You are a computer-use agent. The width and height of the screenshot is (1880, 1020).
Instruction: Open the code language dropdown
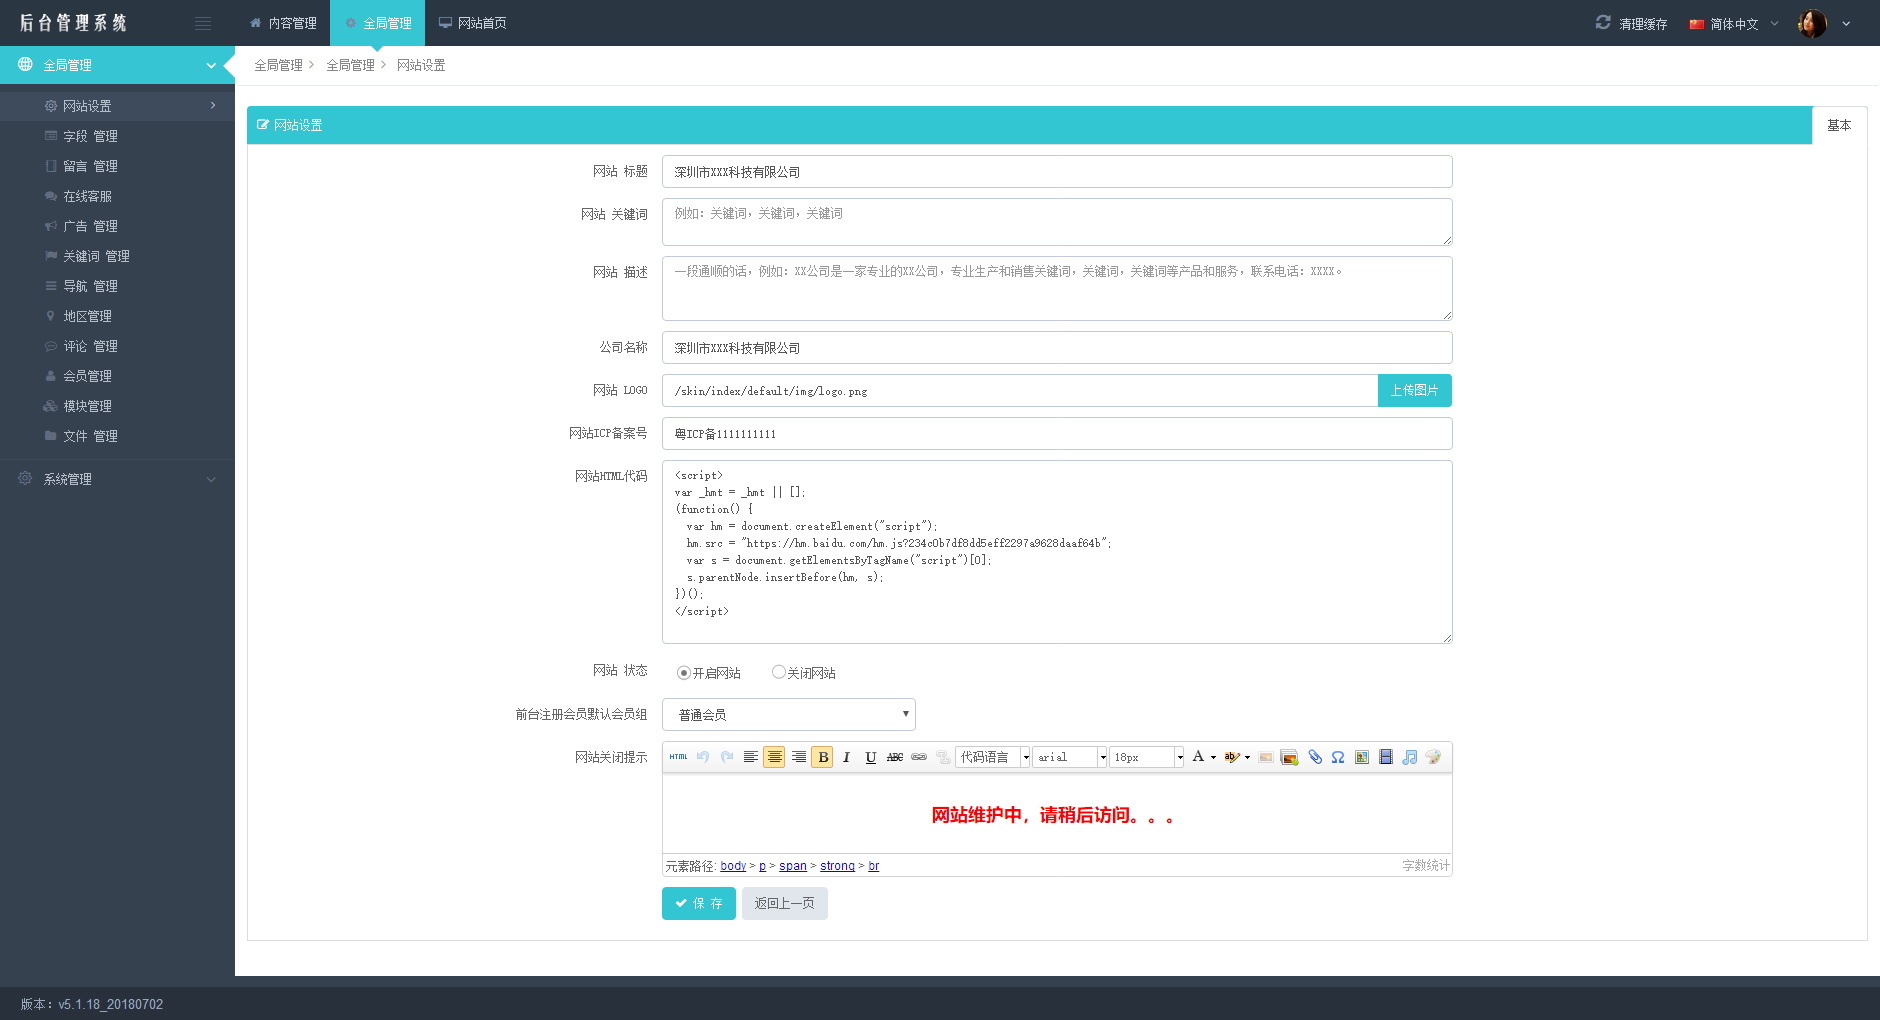point(993,757)
